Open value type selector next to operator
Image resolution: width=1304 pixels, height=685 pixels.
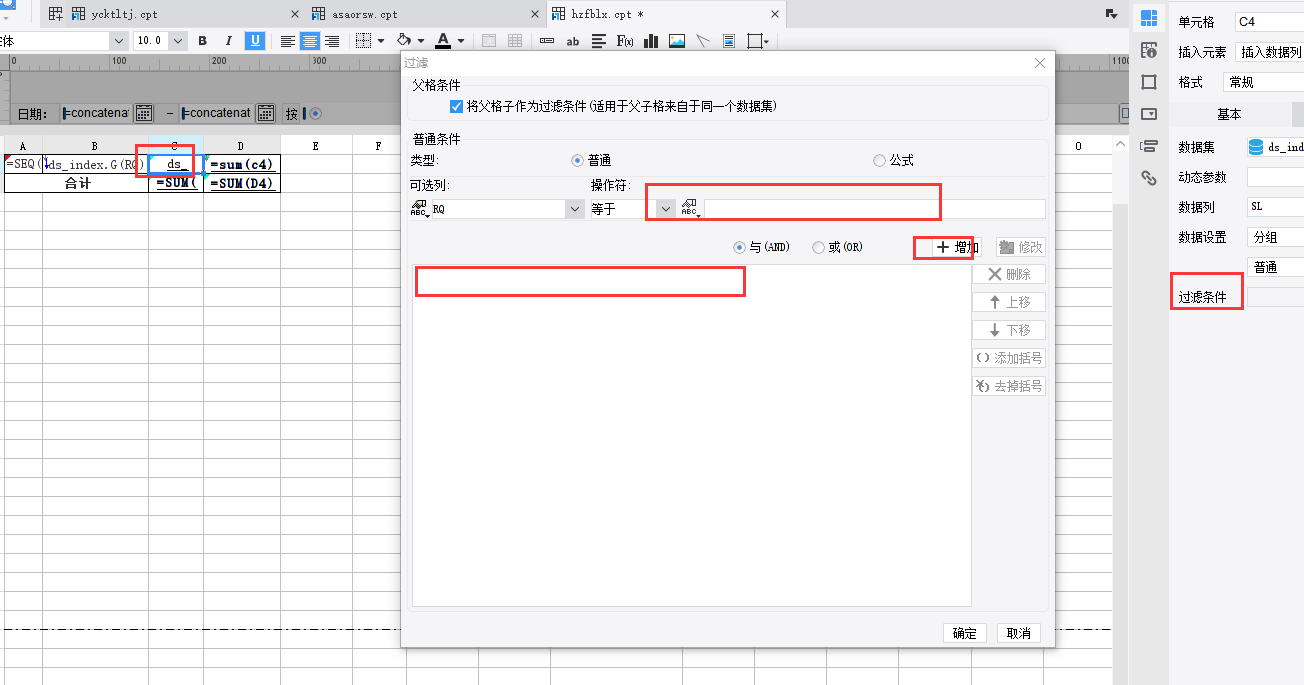[689, 209]
